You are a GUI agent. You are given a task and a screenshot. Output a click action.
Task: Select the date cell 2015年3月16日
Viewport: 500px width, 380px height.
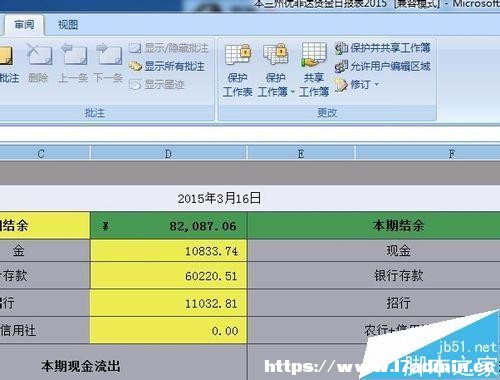[219, 198]
